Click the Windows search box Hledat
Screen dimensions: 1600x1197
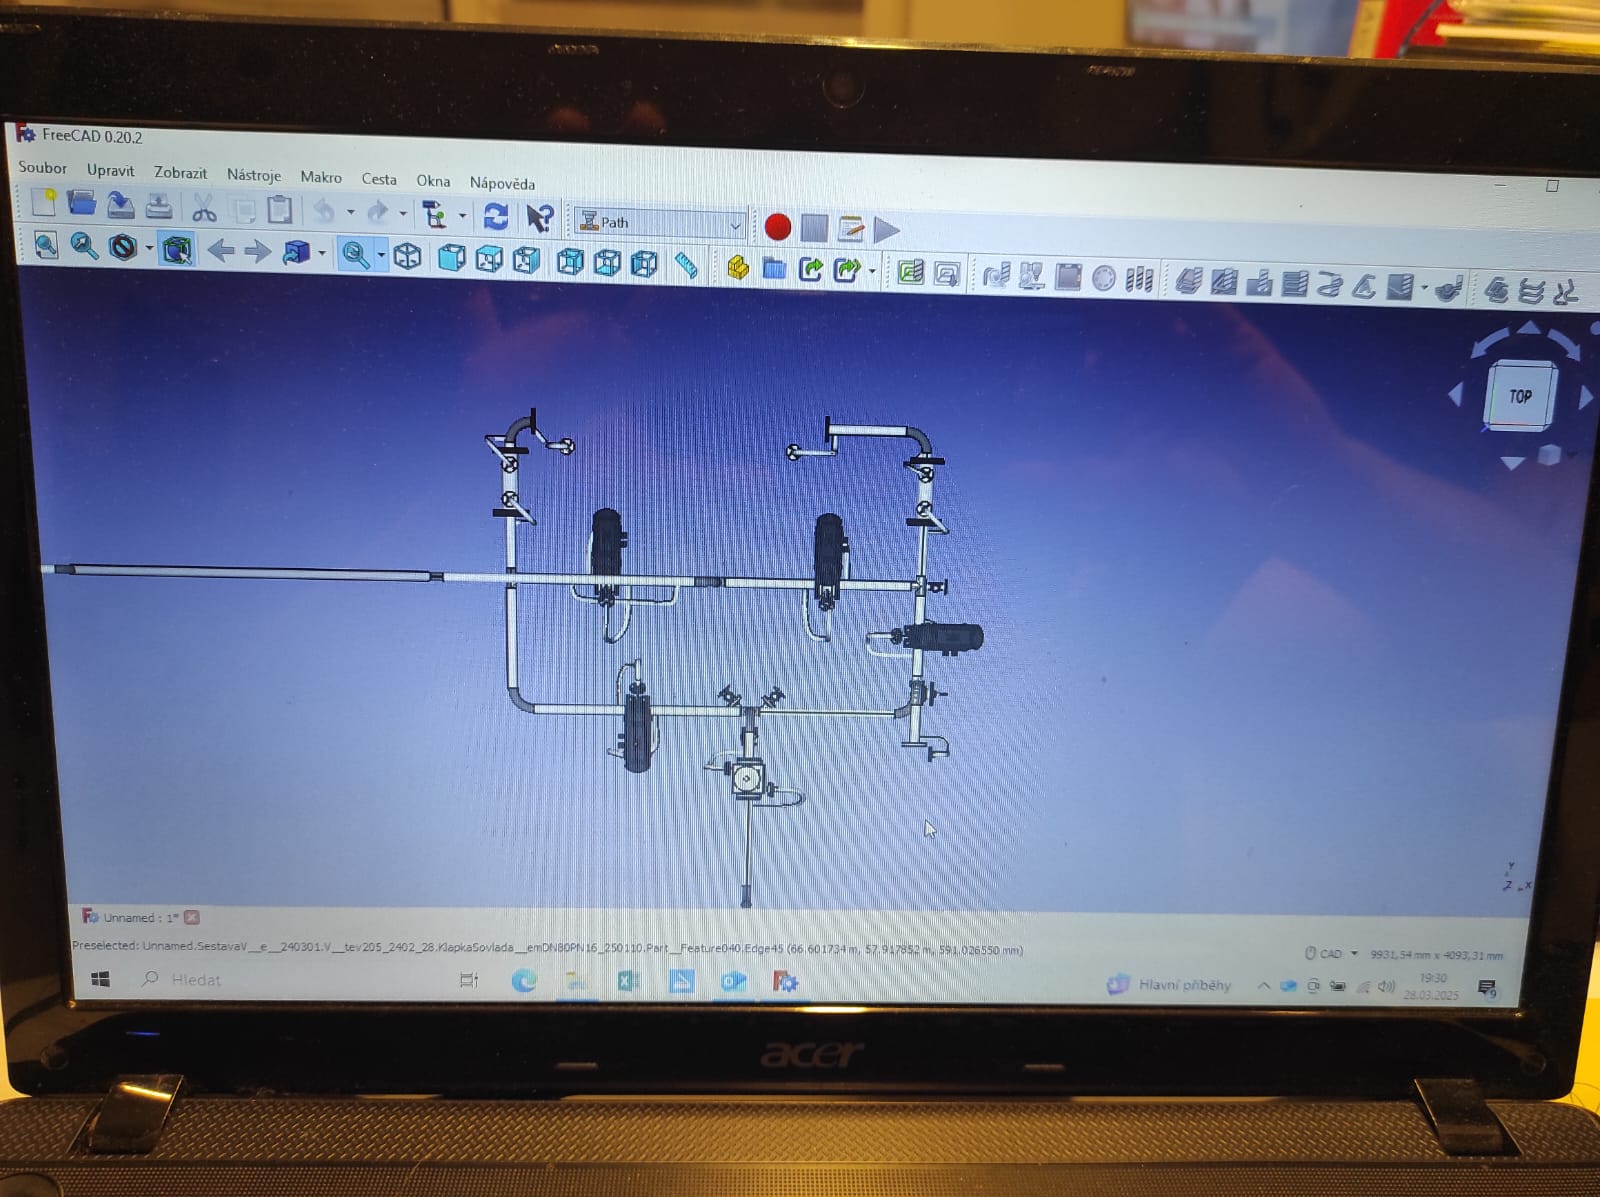click(x=196, y=980)
